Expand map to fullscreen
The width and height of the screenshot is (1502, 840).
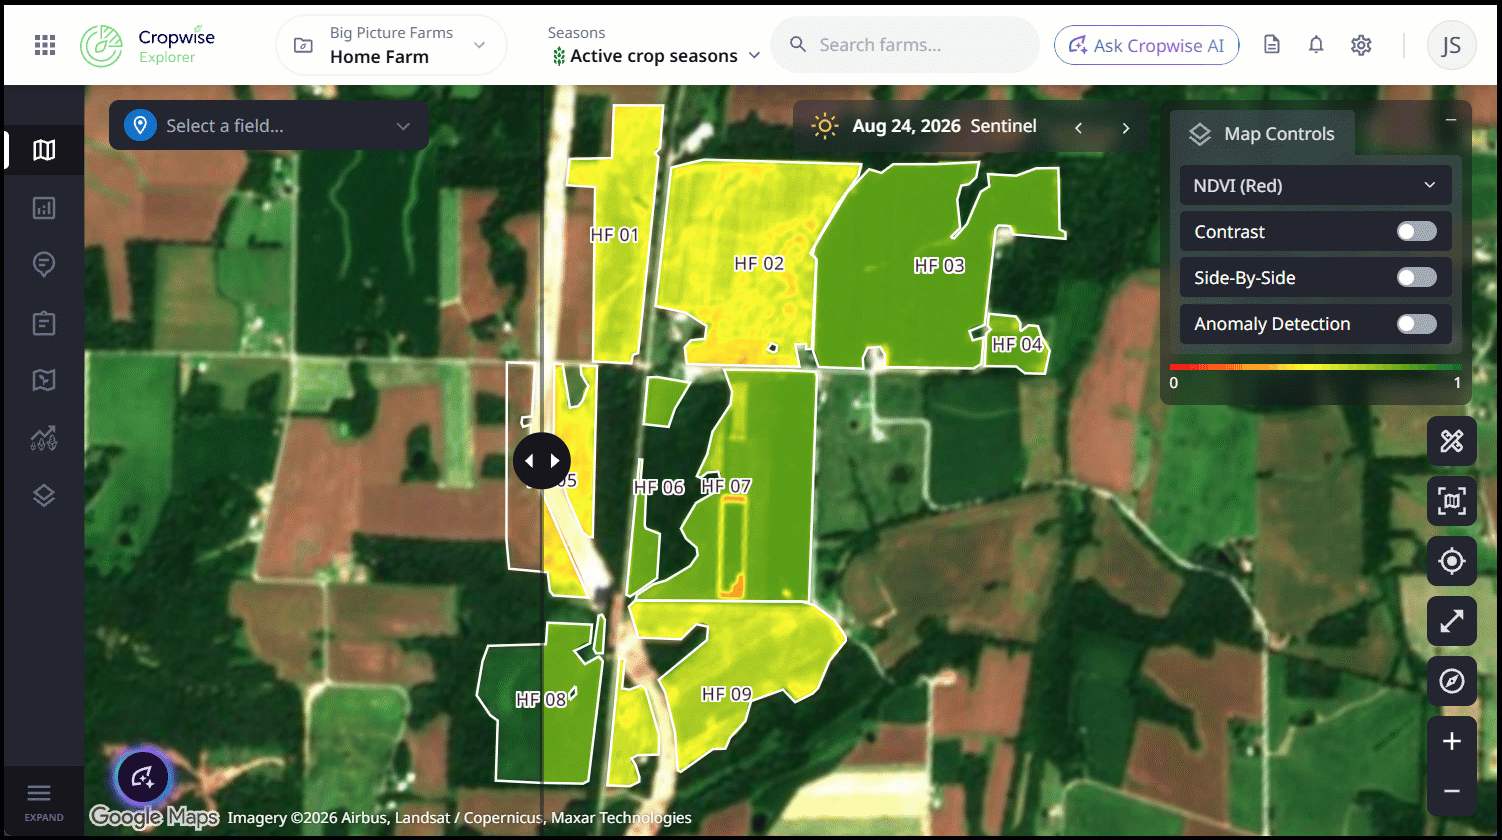point(1452,621)
